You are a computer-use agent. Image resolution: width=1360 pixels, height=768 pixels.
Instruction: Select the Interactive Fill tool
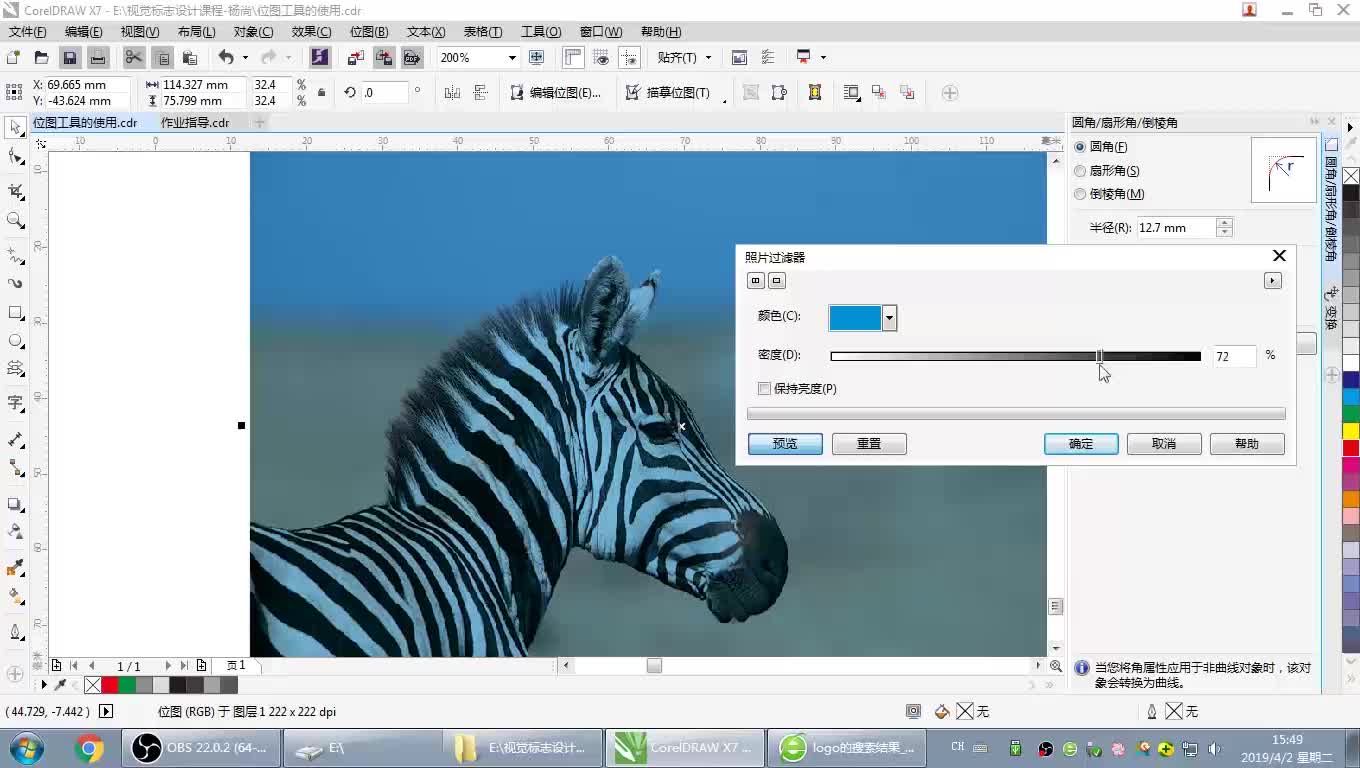coord(15,596)
